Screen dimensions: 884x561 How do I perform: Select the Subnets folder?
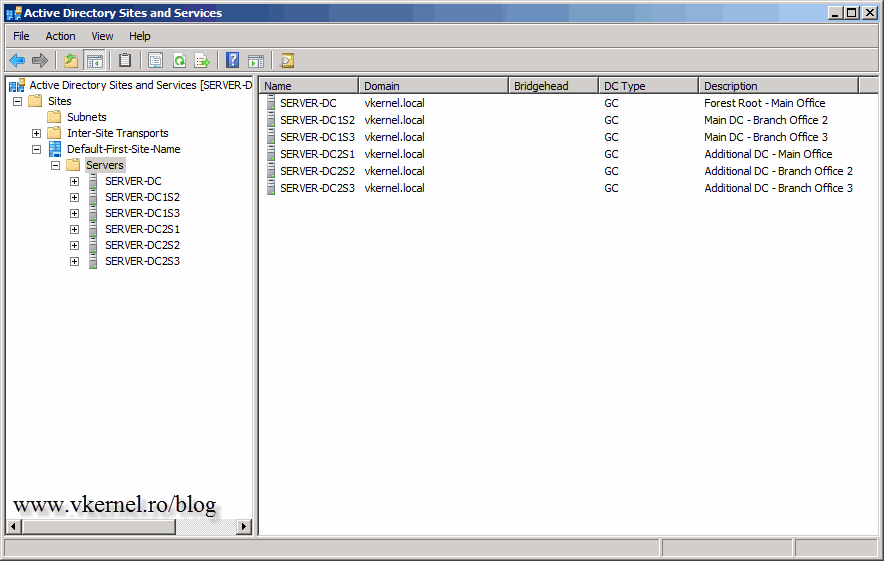(86, 117)
